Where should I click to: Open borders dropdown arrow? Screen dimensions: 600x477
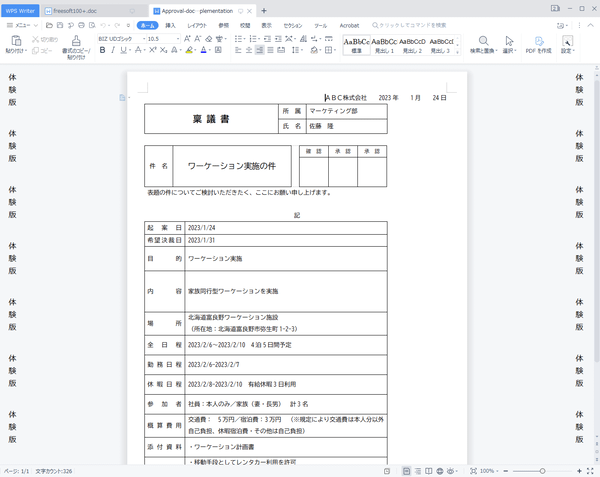[x=335, y=50]
